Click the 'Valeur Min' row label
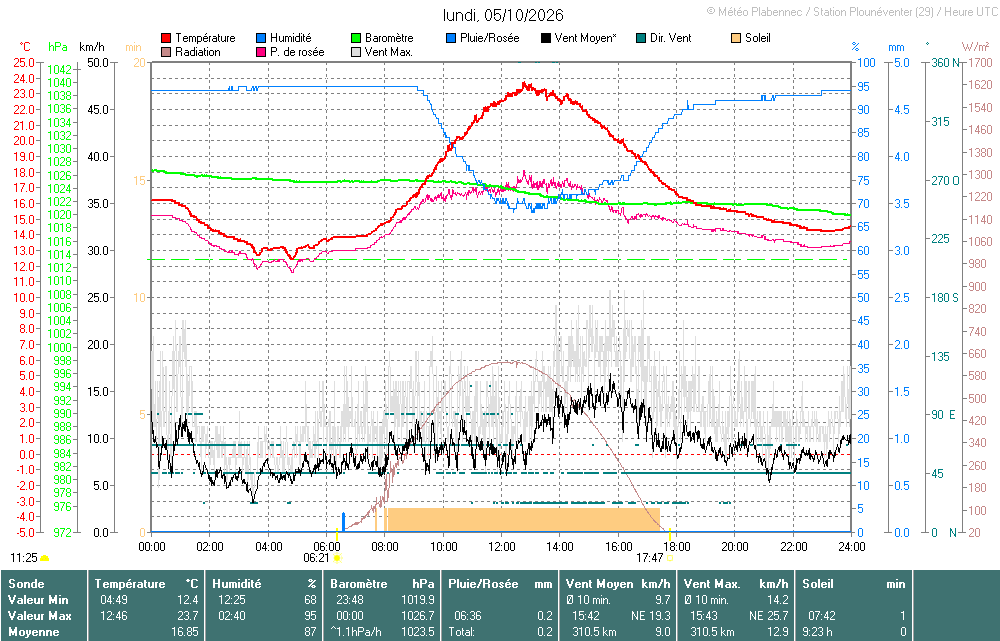Image resolution: width=1000 pixels, height=641 pixels. point(38,600)
